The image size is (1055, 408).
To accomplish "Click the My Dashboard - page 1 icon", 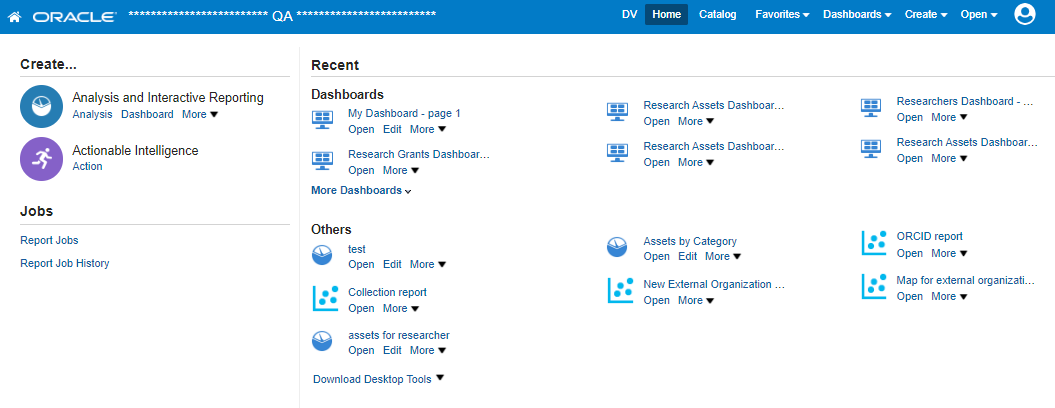I will tap(322, 120).
